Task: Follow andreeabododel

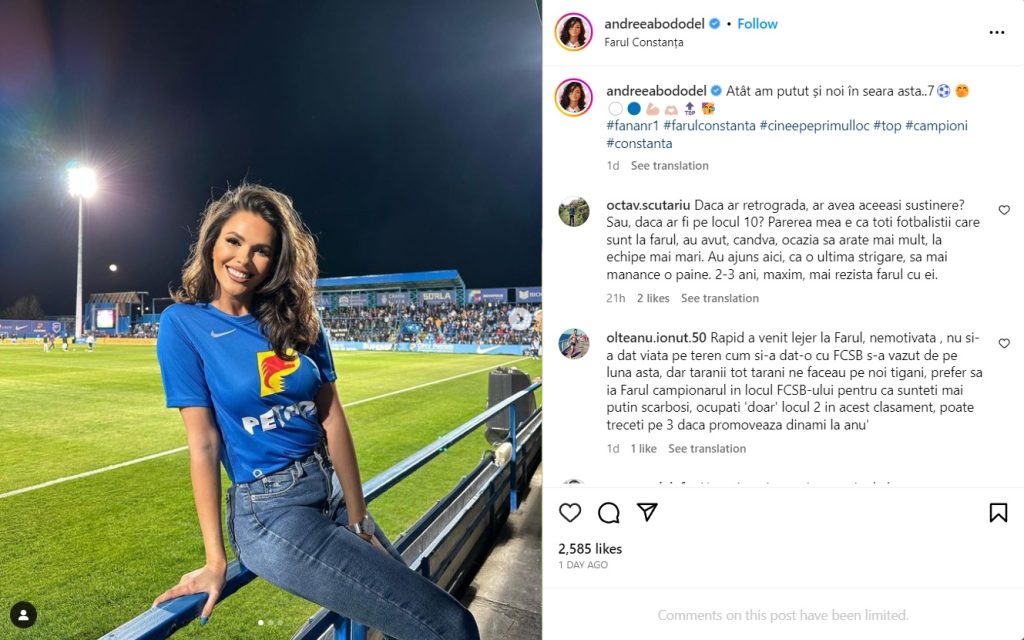Action: pos(757,24)
